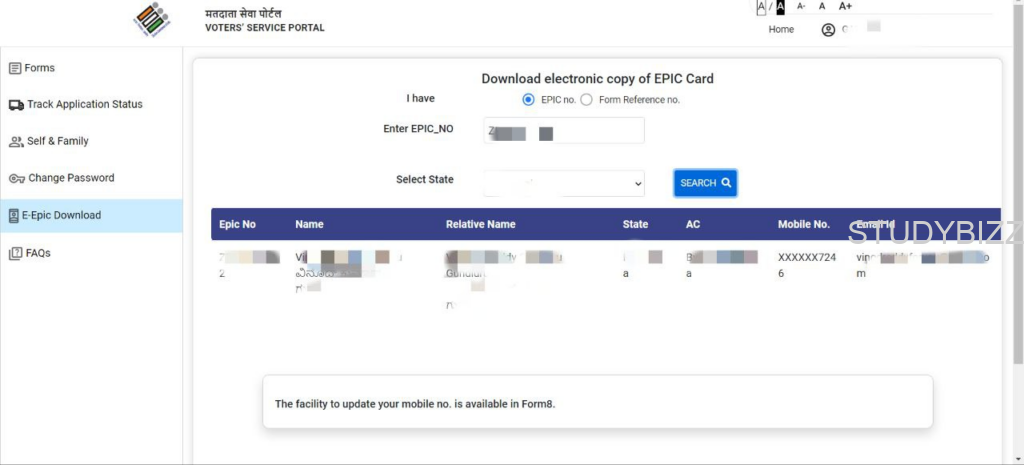Click the E-Epic Download card icon

(x=14, y=216)
